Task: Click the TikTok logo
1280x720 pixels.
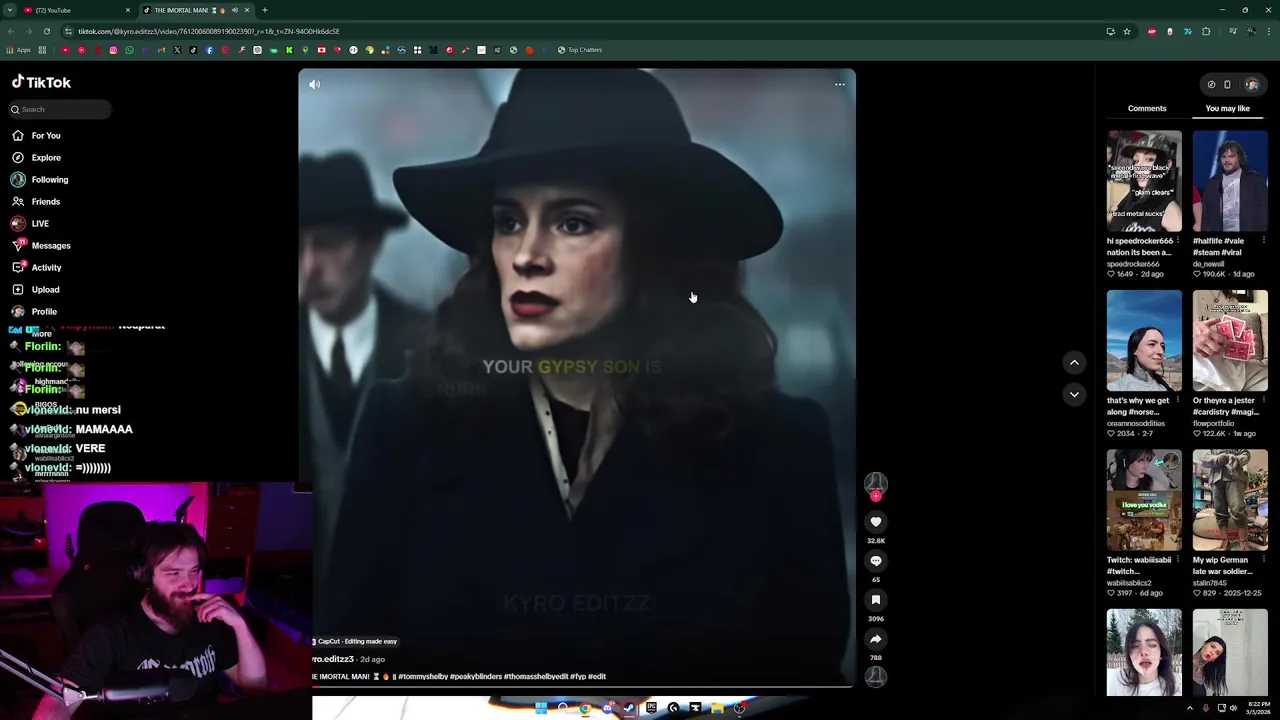Action: [x=41, y=83]
